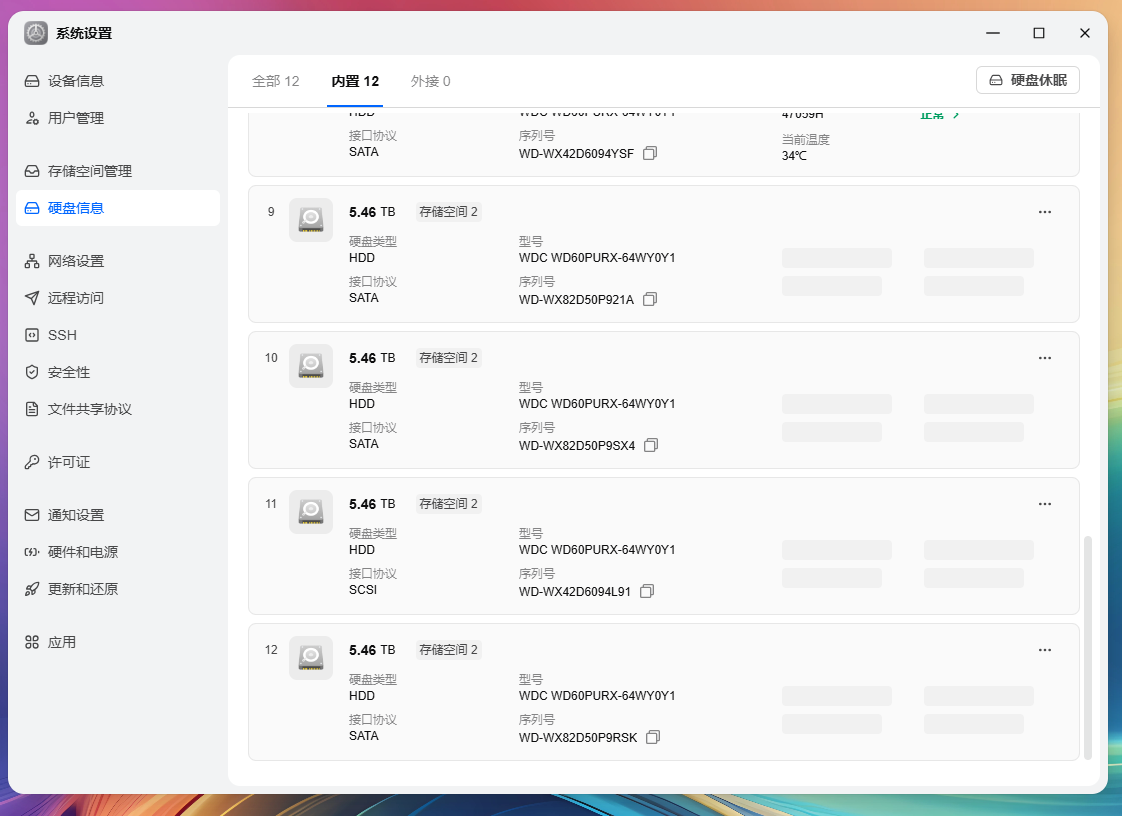Copy serial number WD-WX82D50P9SX4

coord(651,445)
